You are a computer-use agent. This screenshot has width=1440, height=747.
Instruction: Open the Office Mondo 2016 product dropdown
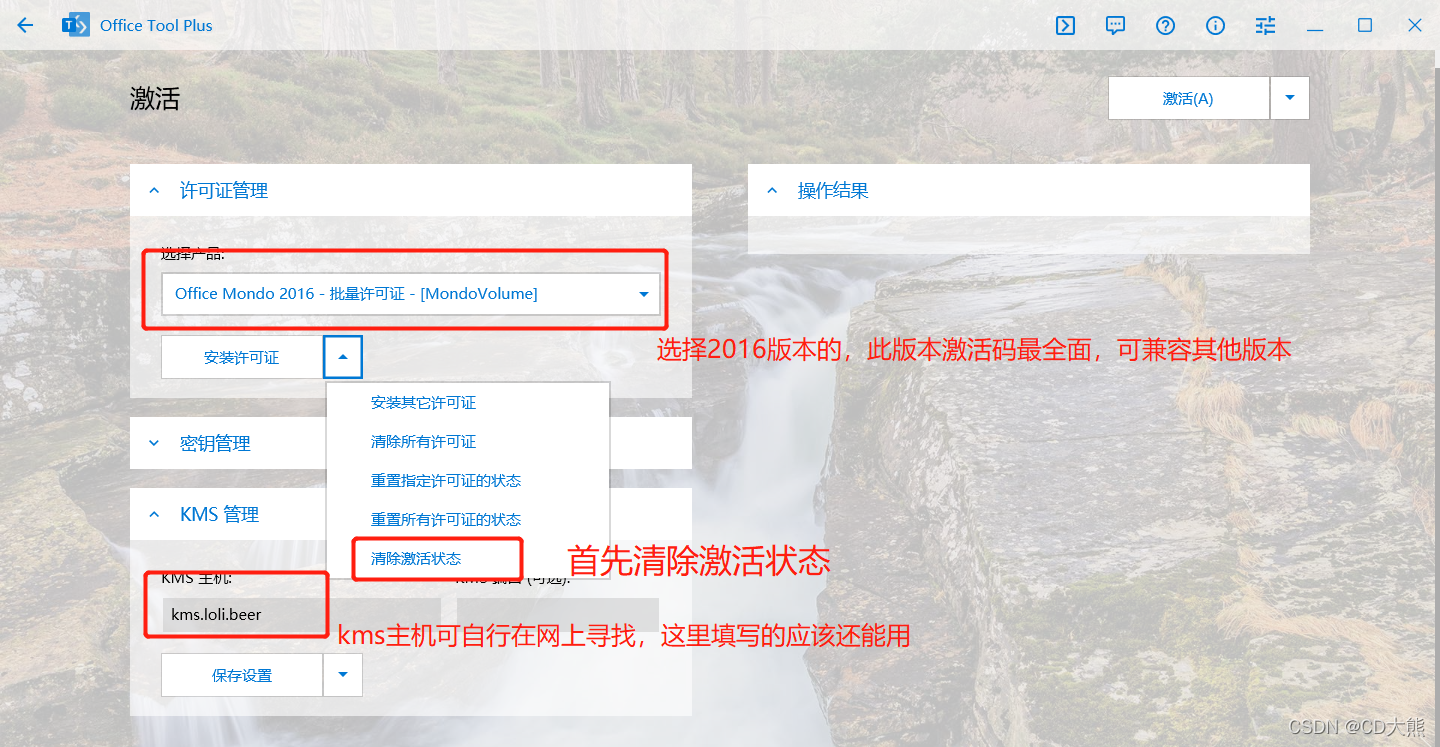click(411, 294)
